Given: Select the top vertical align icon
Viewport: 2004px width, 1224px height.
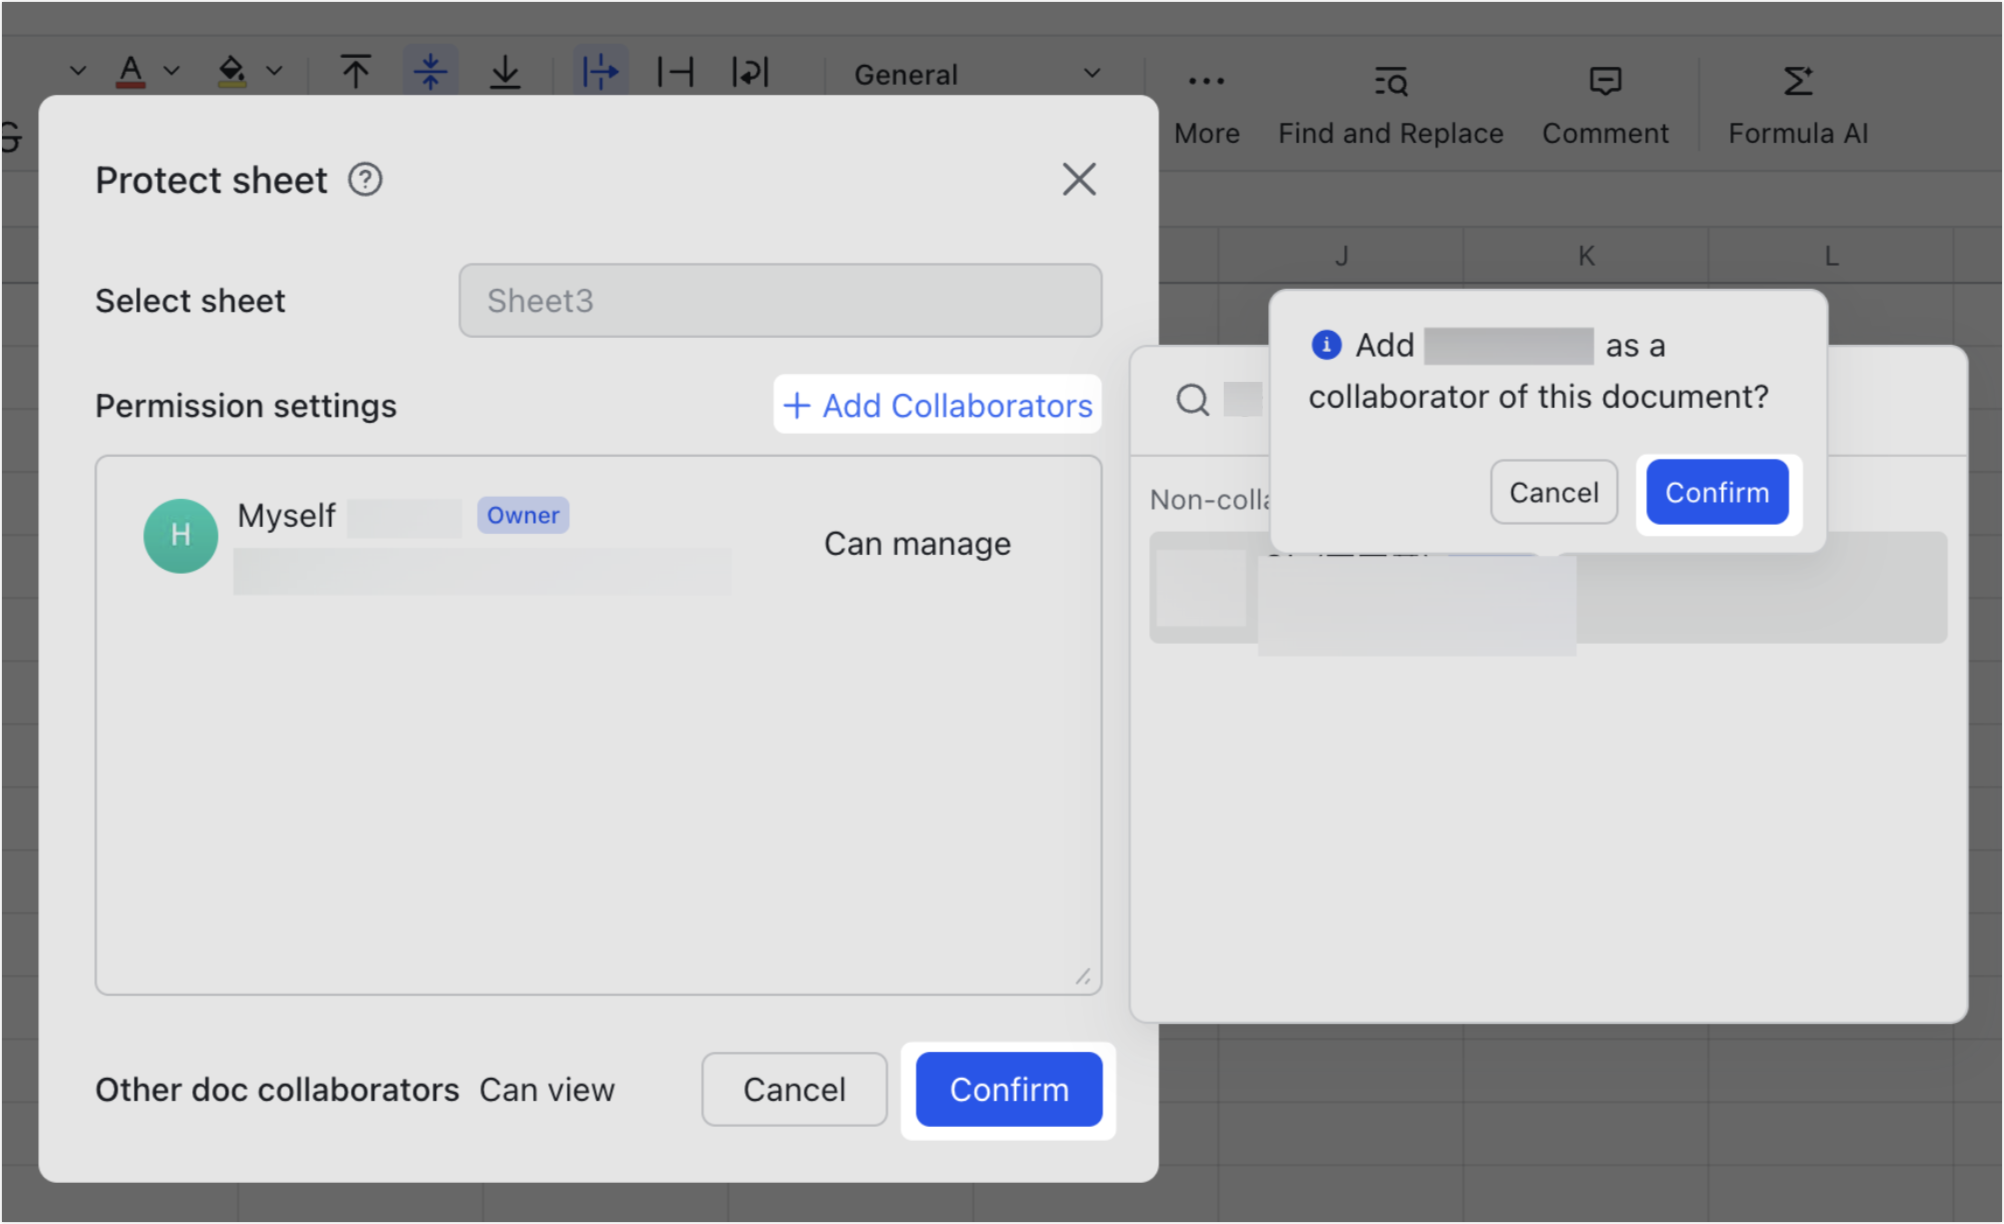Looking at the screenshot, I should pos(355,72).
